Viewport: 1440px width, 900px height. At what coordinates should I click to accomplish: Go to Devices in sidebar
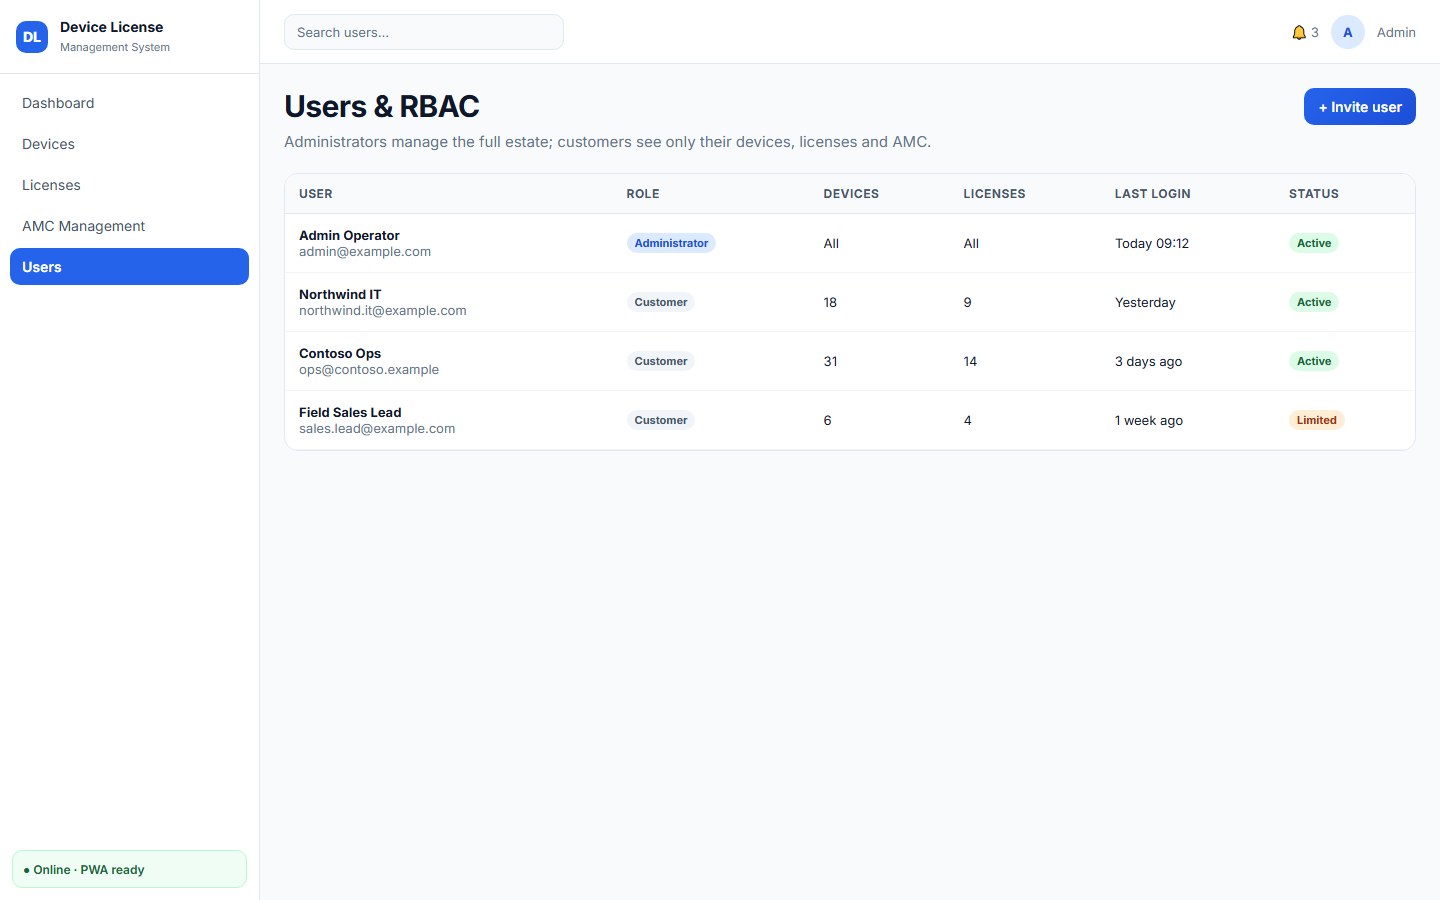point(129,144)
